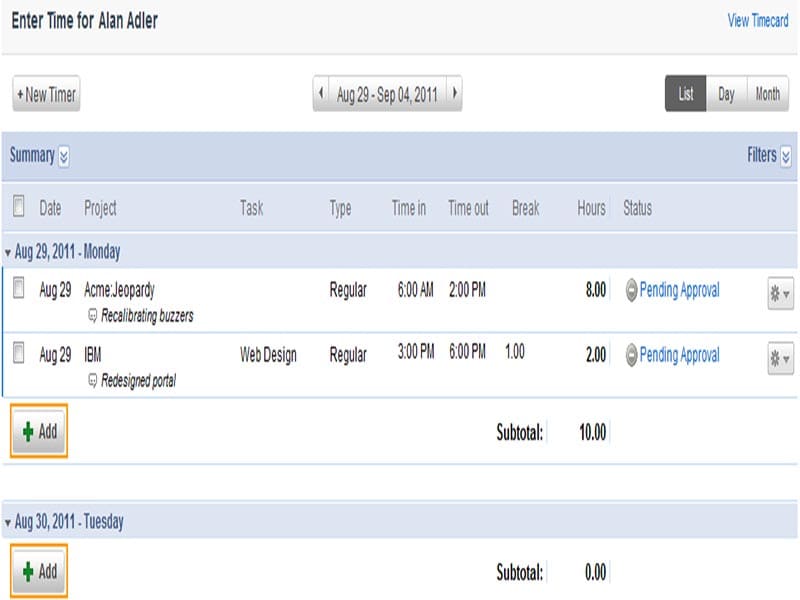Image resolution: width=800 pixels, height=600 pixels.
Task: Collapse the Aug 30, 2011 - Tuesday group
Action: (8, 523)
